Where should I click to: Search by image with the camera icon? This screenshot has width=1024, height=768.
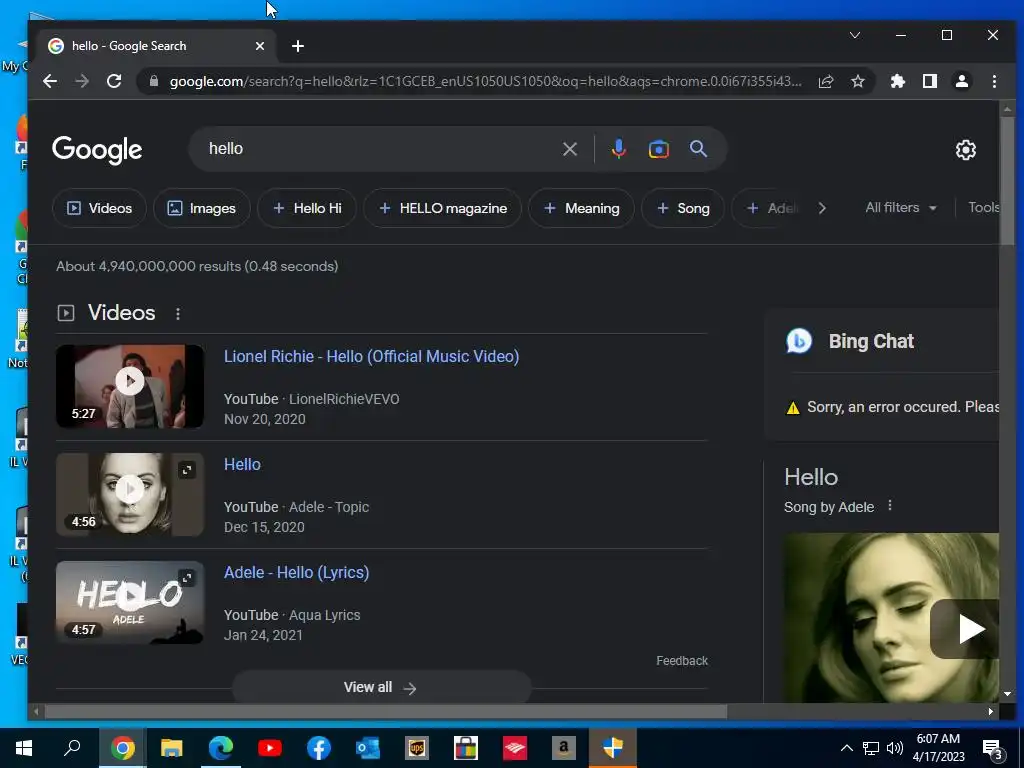point(658,149)
